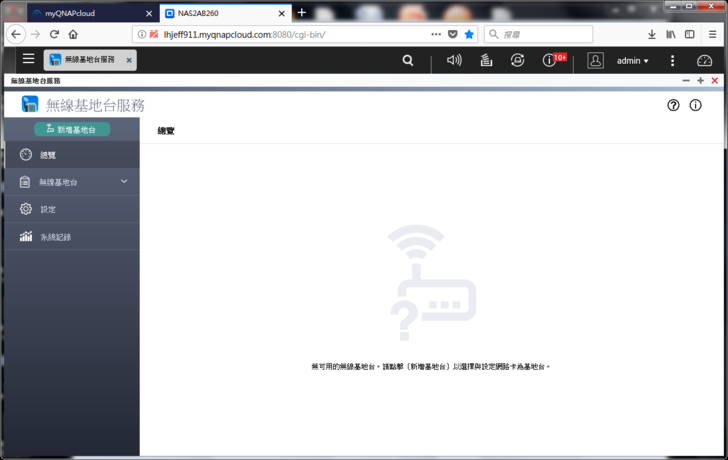The image size is (728, 460).
Task: Open the QTS main menu hamburger icon
Action: (x=28, y=58)
